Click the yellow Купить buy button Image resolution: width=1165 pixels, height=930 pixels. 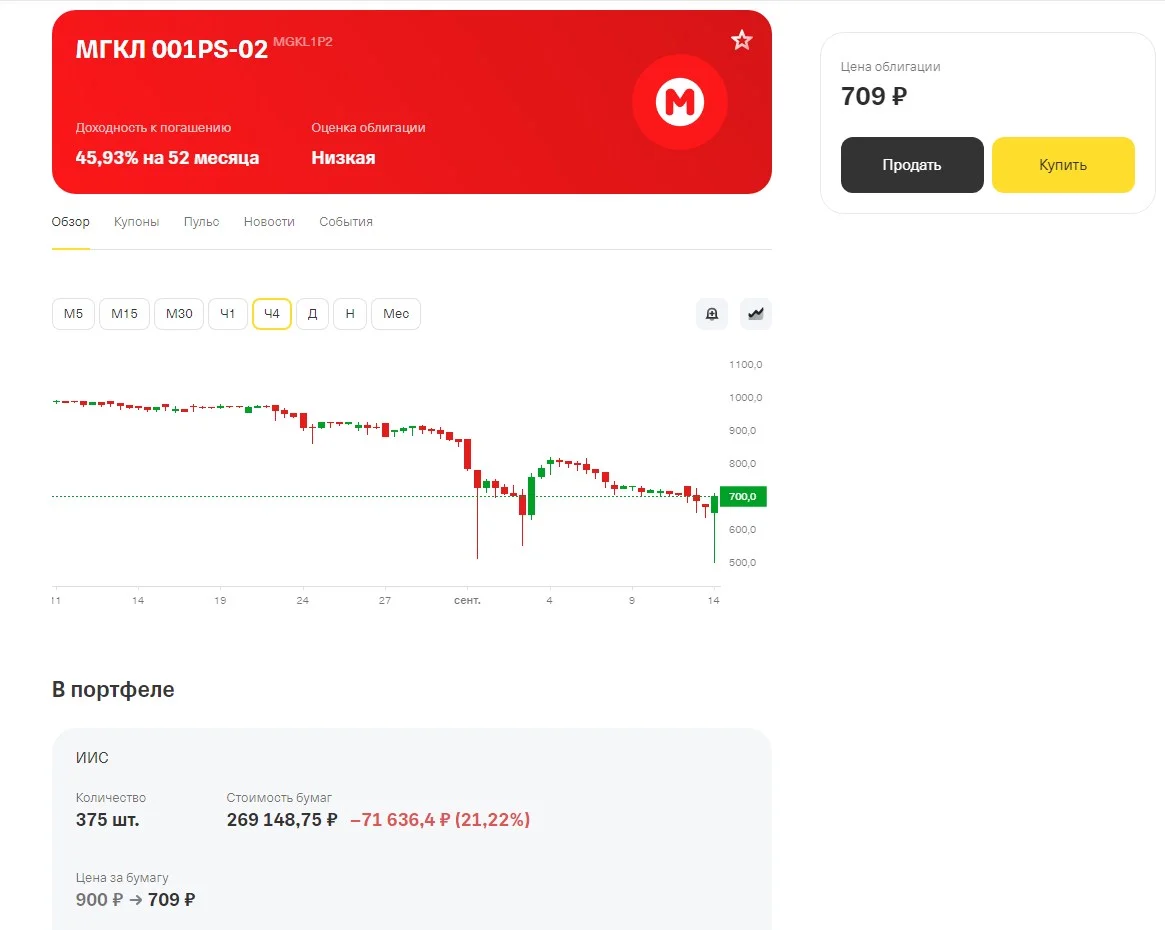(1063, 165)
